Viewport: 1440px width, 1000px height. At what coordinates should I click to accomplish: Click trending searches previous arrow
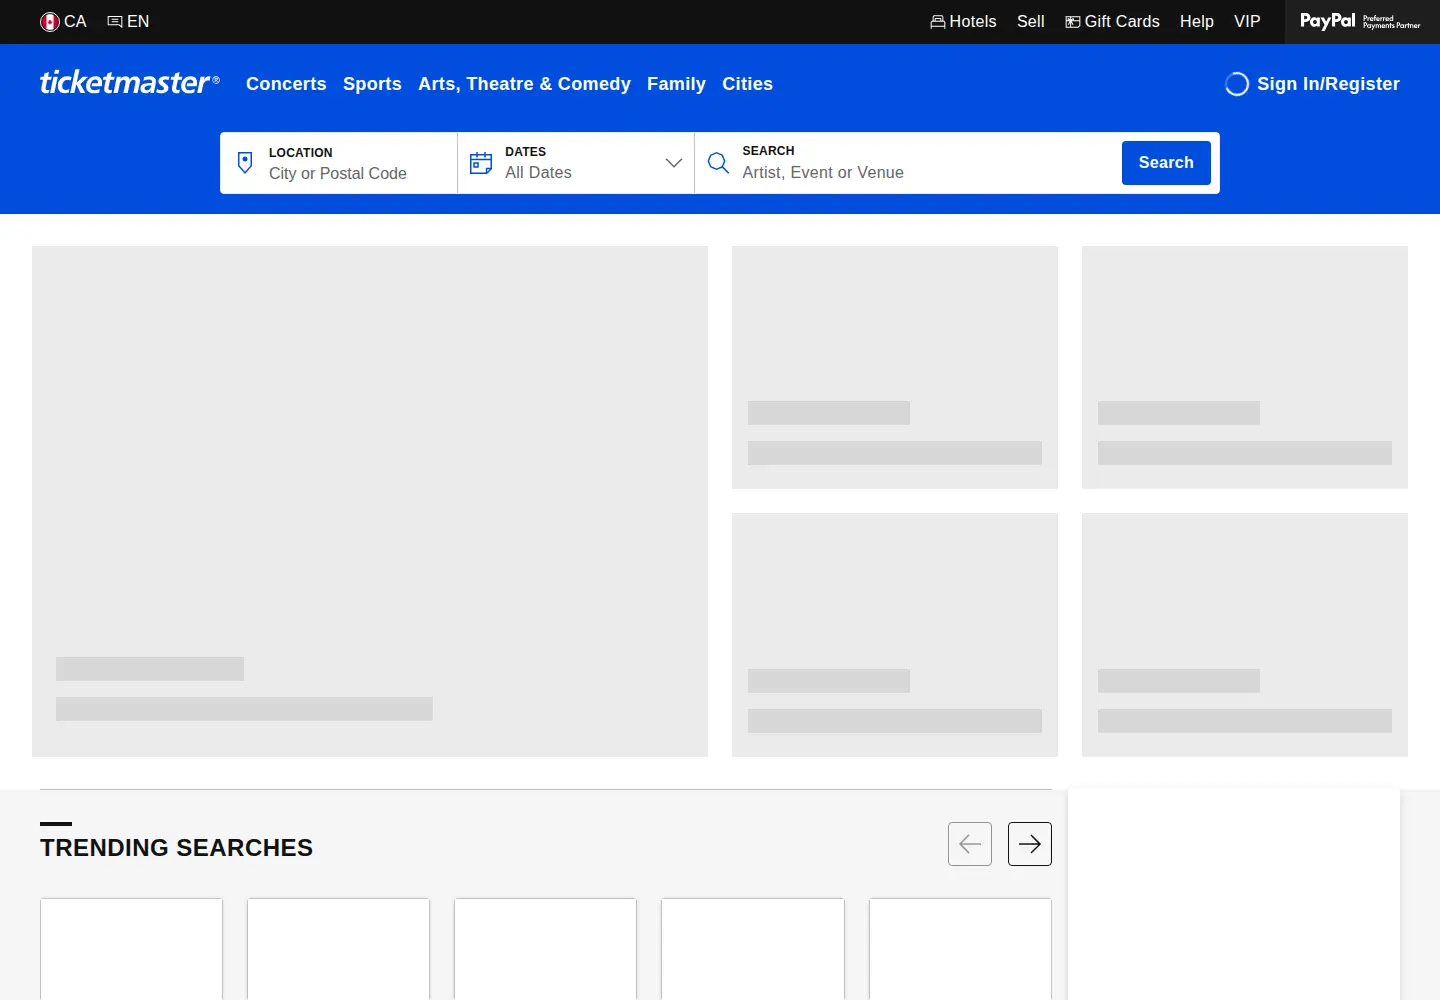coord(970,844)
